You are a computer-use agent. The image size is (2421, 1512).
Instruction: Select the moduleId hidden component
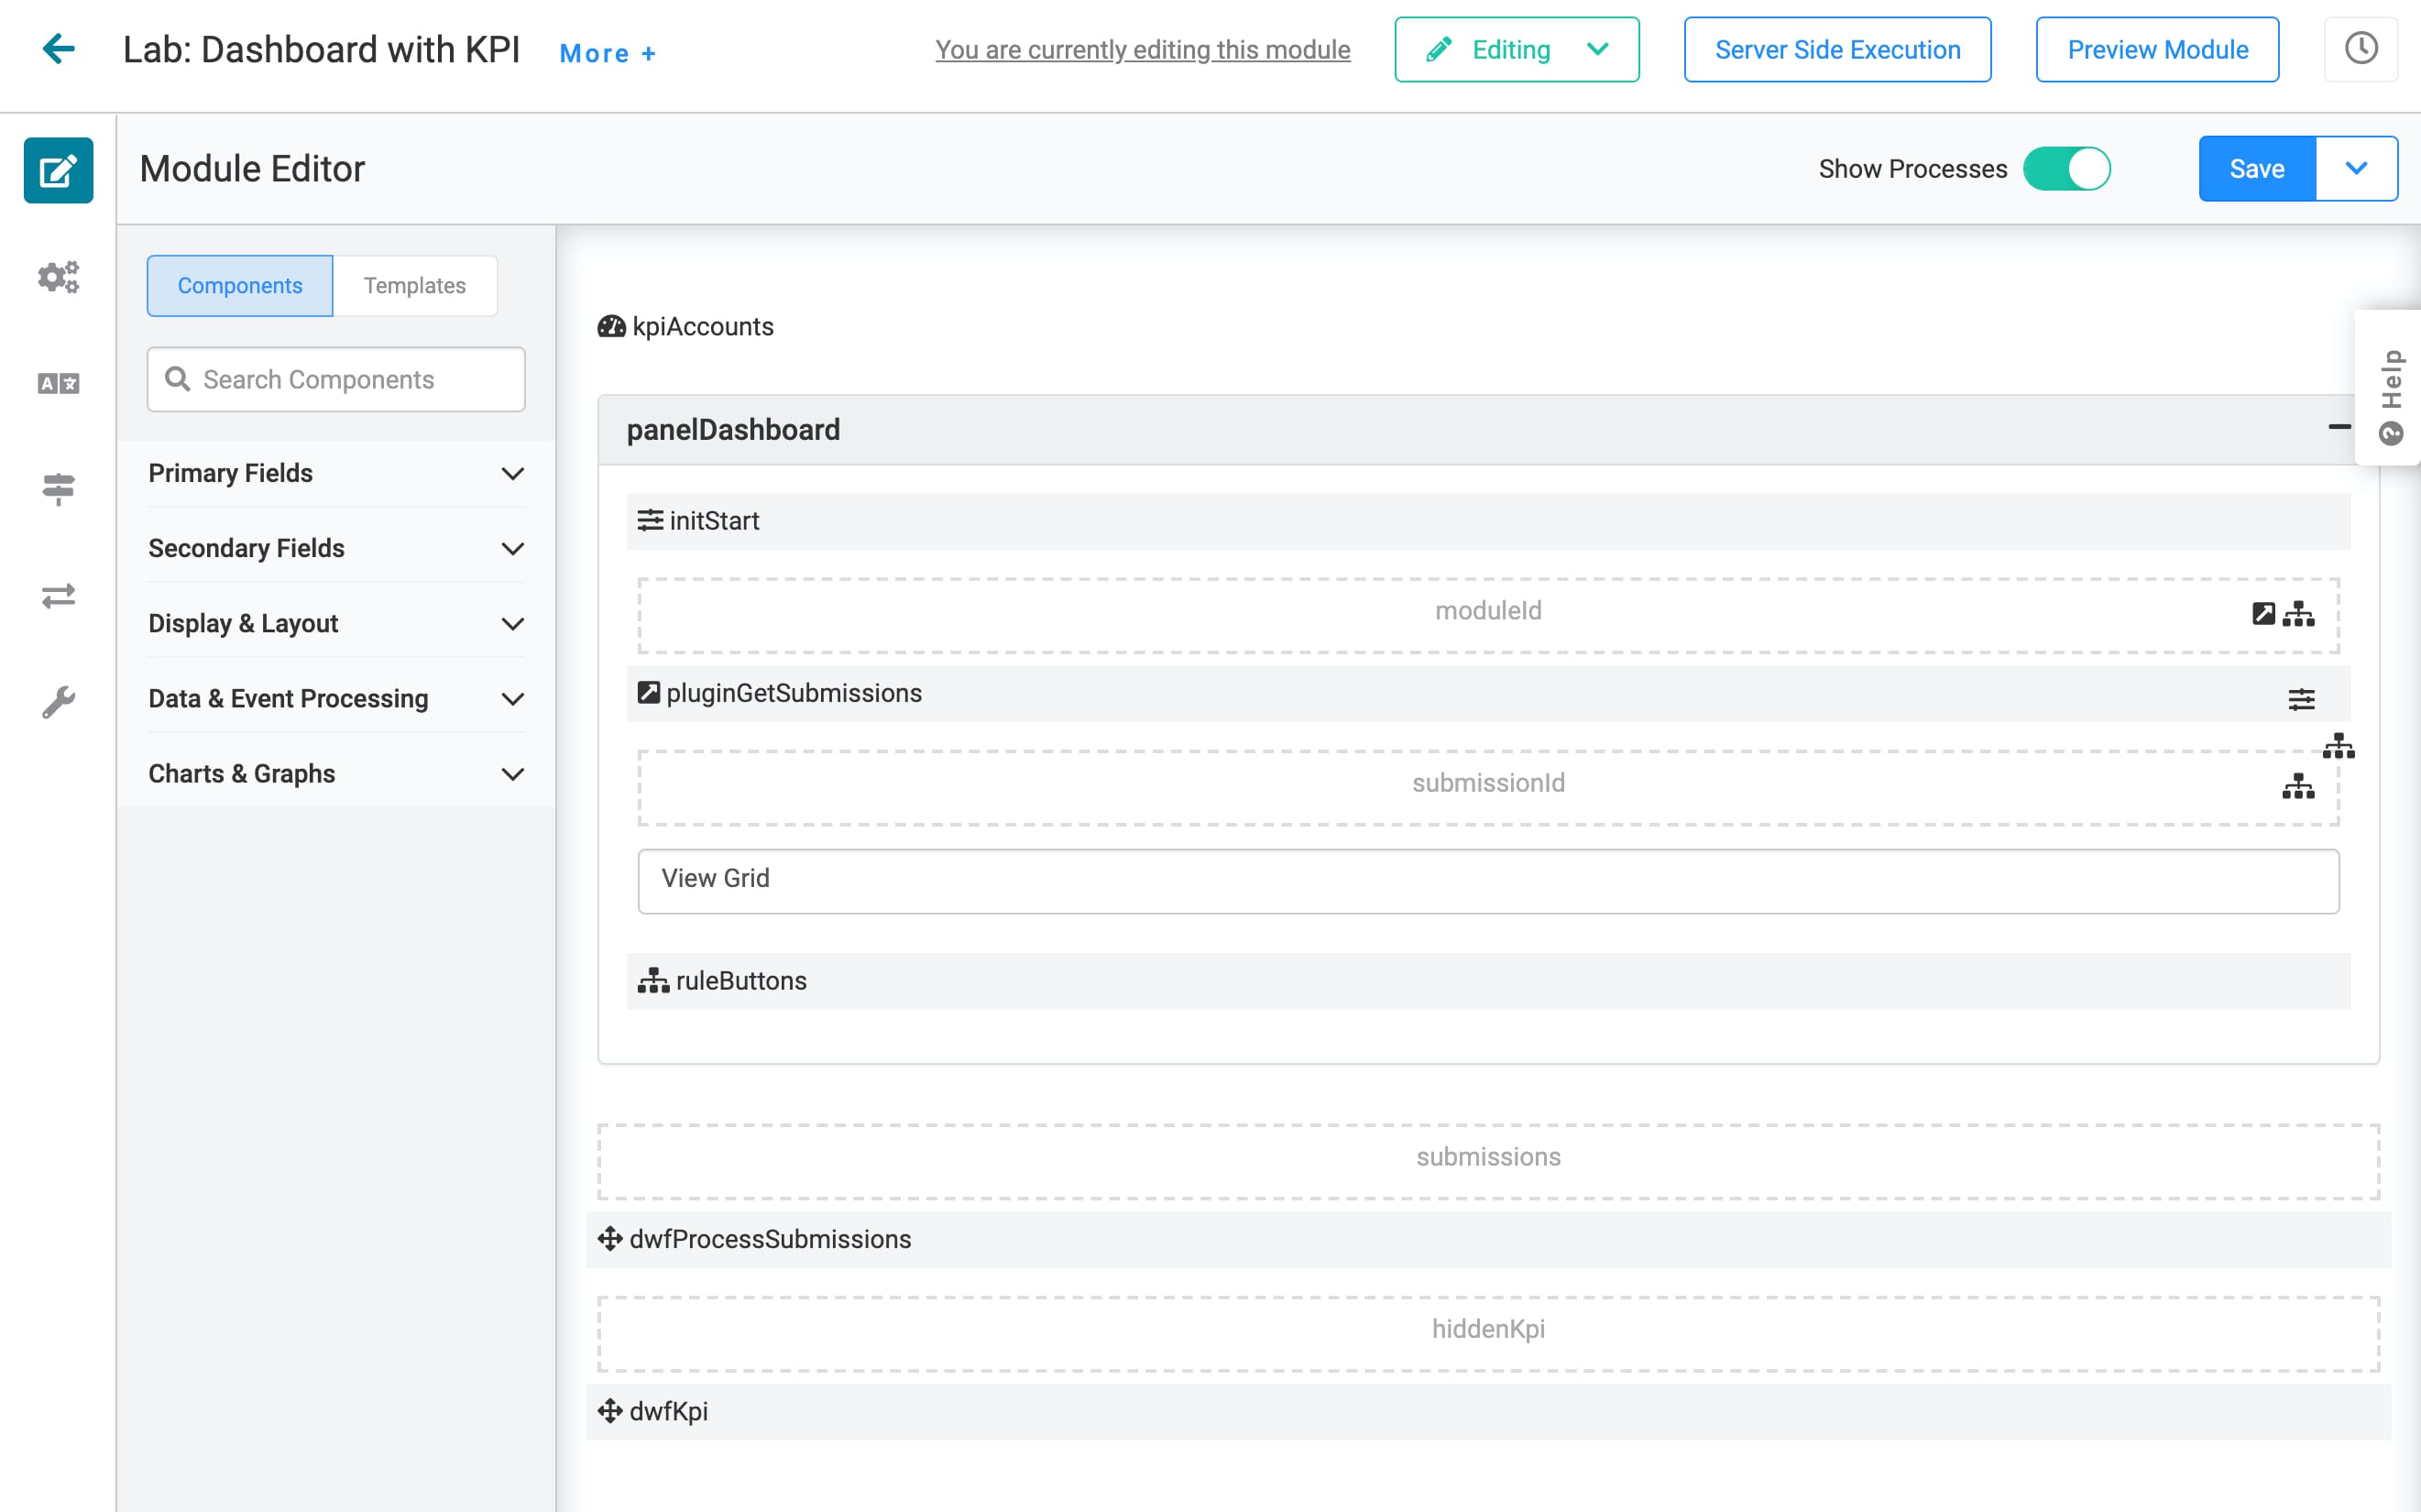tap(1488, 615)
